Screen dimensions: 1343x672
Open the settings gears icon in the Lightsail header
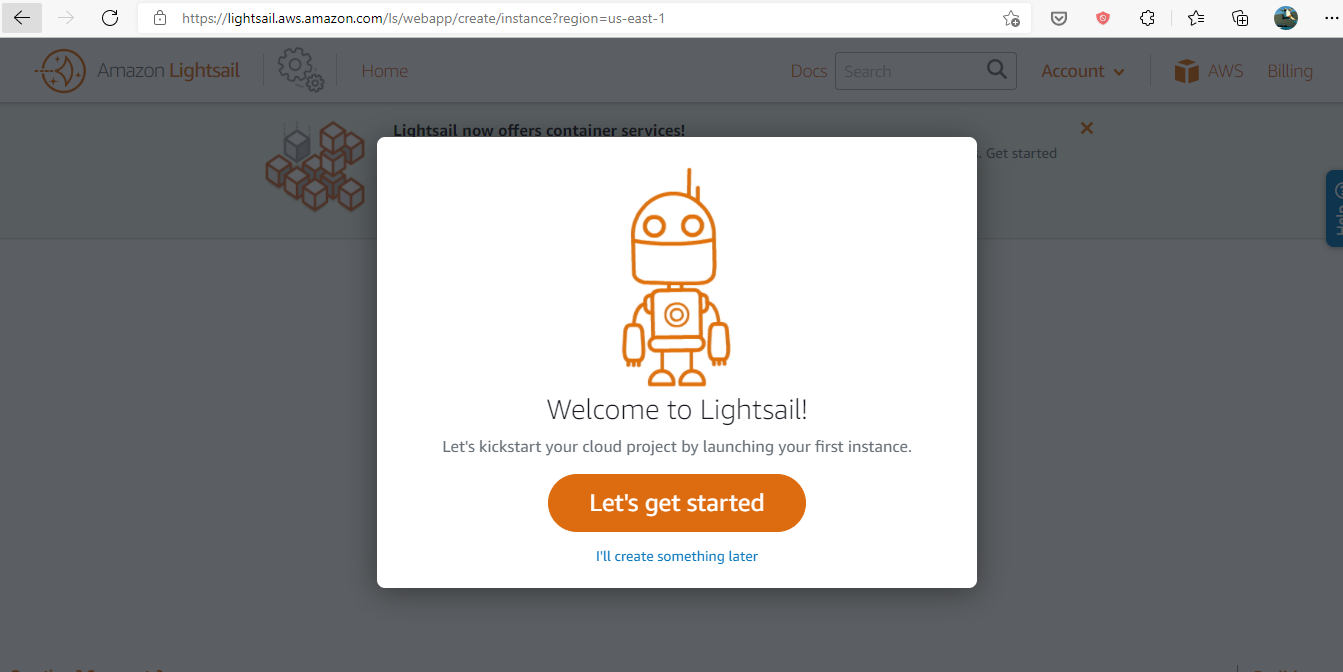click(x=301, y=71)
